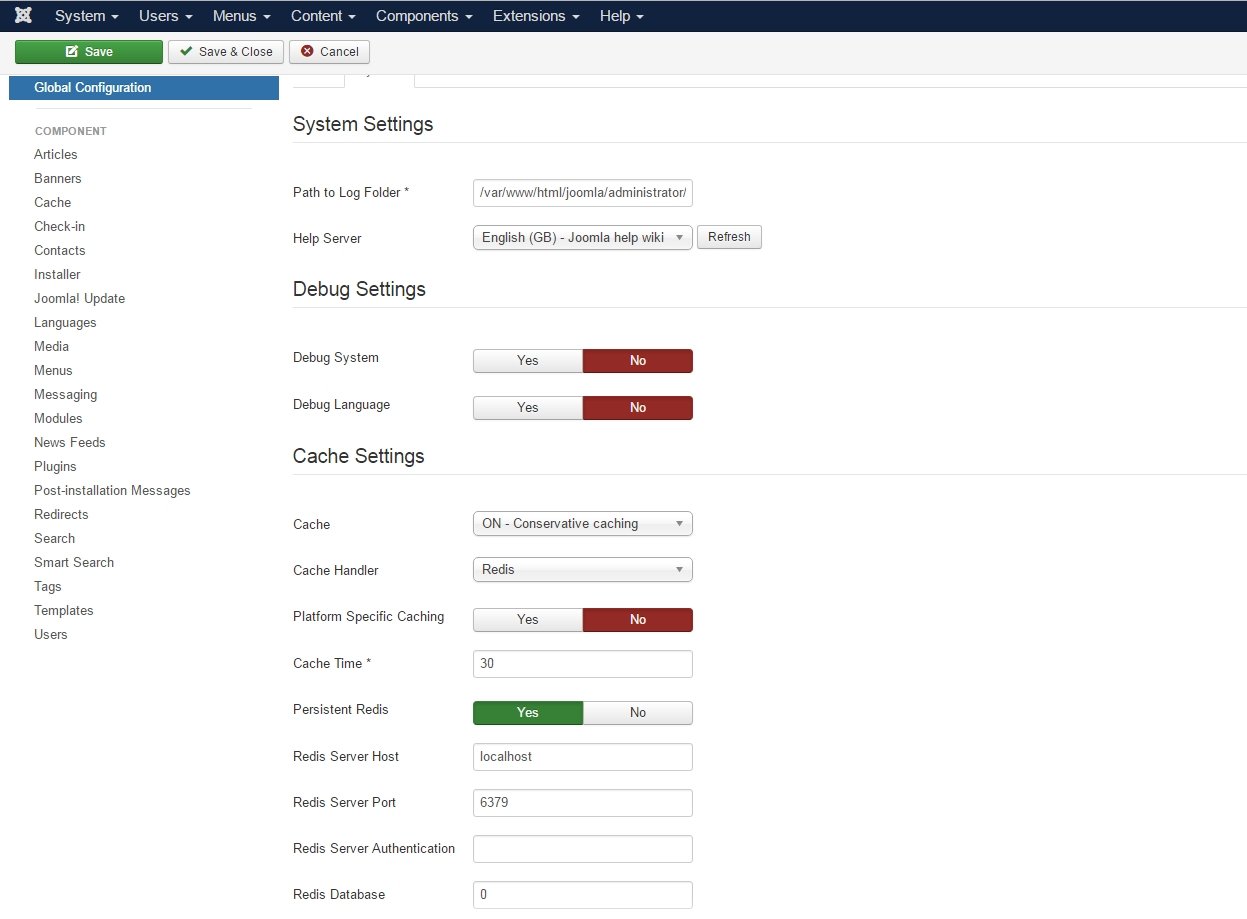The width and height of the screenshot is (1247, 919).
Task: Click the green Save button
Action: 88,52
